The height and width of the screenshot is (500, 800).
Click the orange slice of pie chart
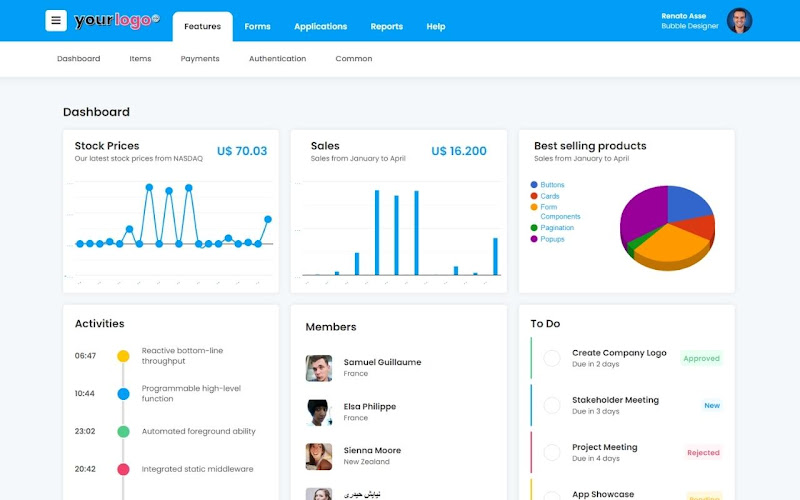670,244
